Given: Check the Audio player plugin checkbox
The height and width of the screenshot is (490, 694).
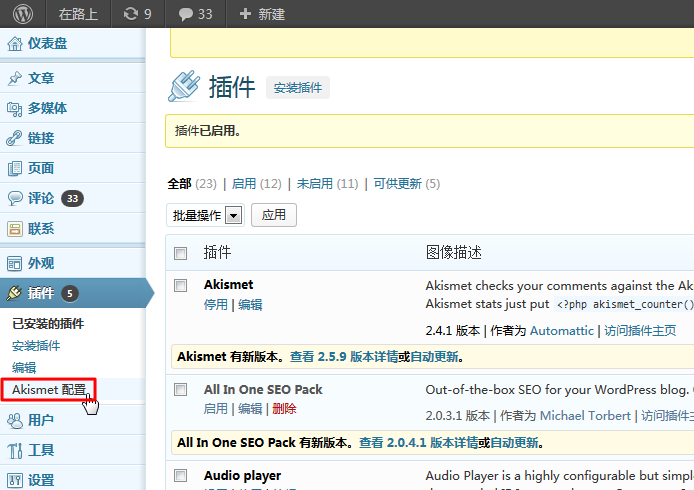Looking at the screenshot, I should [x=181, y=475].
